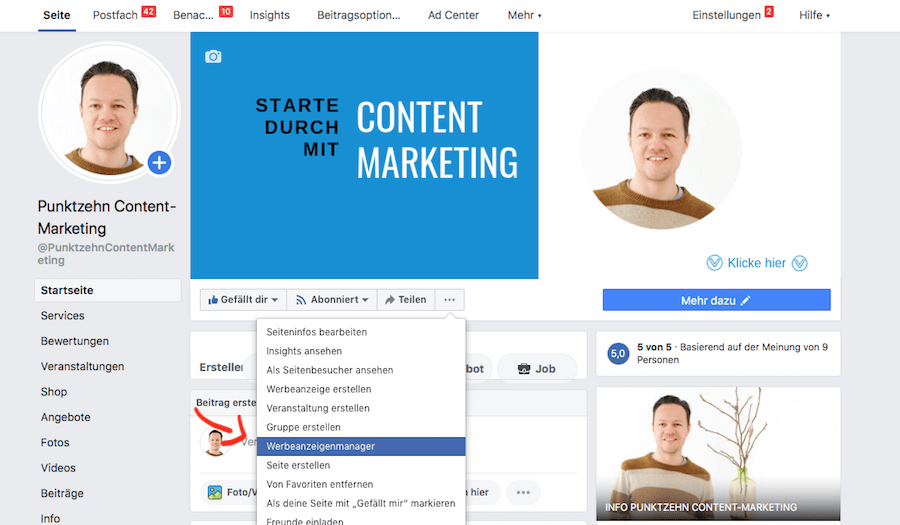
Task: Click the Klicke hier link
Action: (x=757, y=263)
